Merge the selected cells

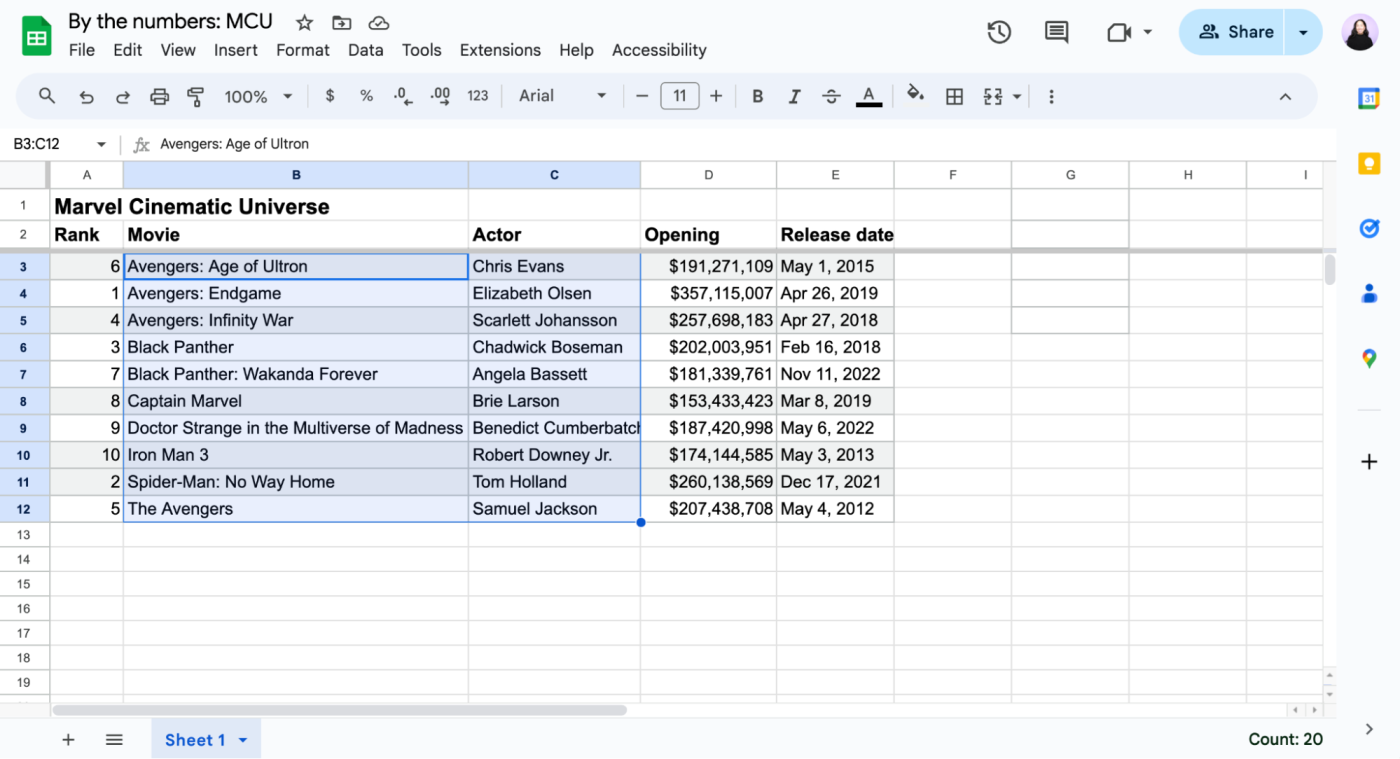993,96
